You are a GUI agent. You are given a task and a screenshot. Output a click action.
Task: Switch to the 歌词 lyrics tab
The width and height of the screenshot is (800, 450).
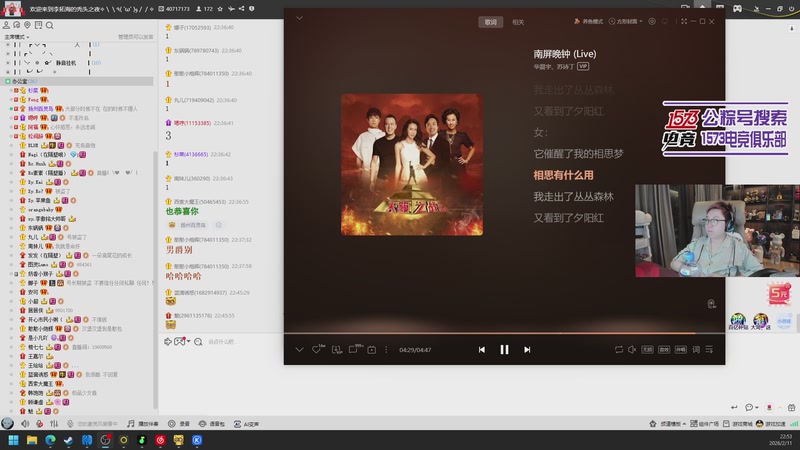pyautogui.click(x=491, y=22)
